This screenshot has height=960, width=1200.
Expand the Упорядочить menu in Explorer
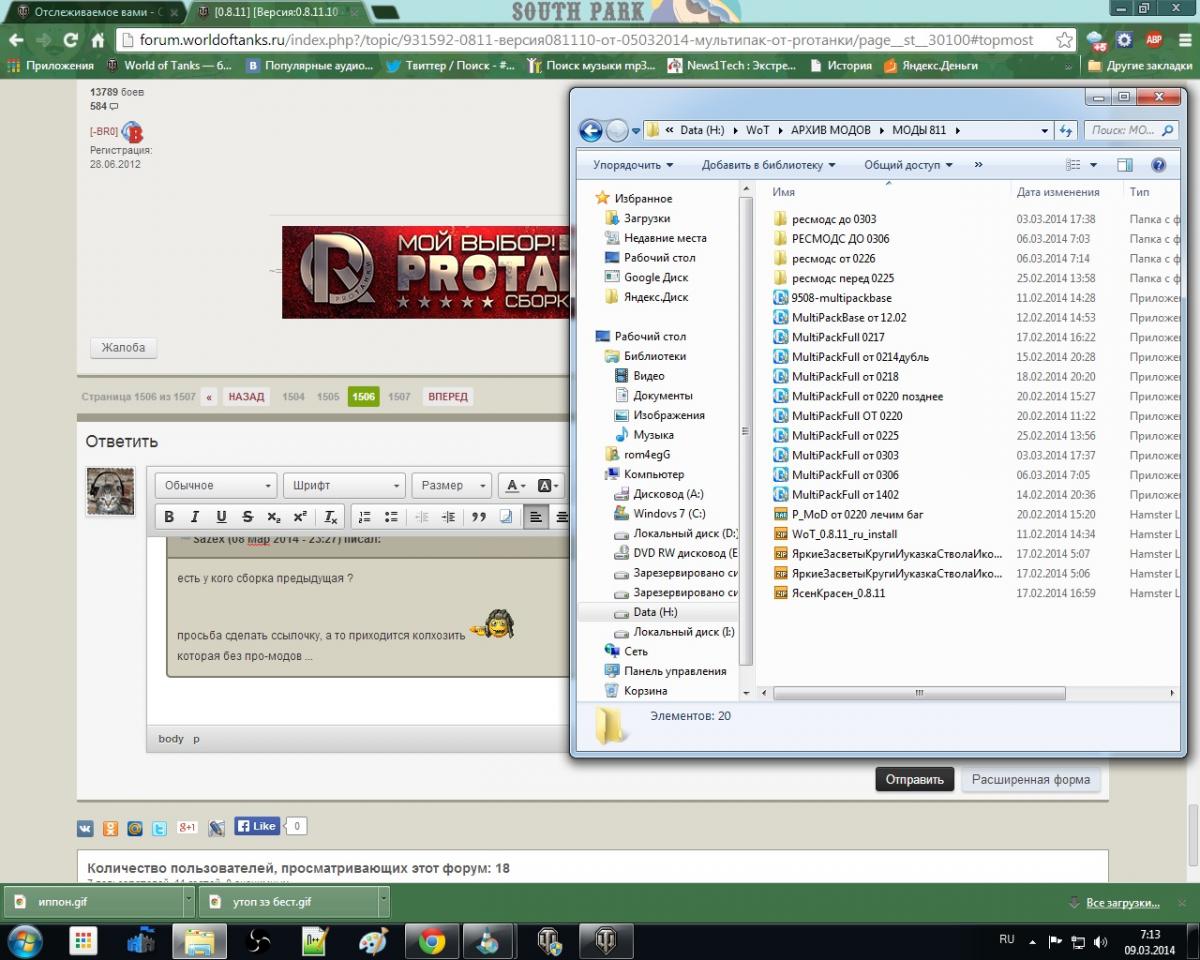pos(632,165)
